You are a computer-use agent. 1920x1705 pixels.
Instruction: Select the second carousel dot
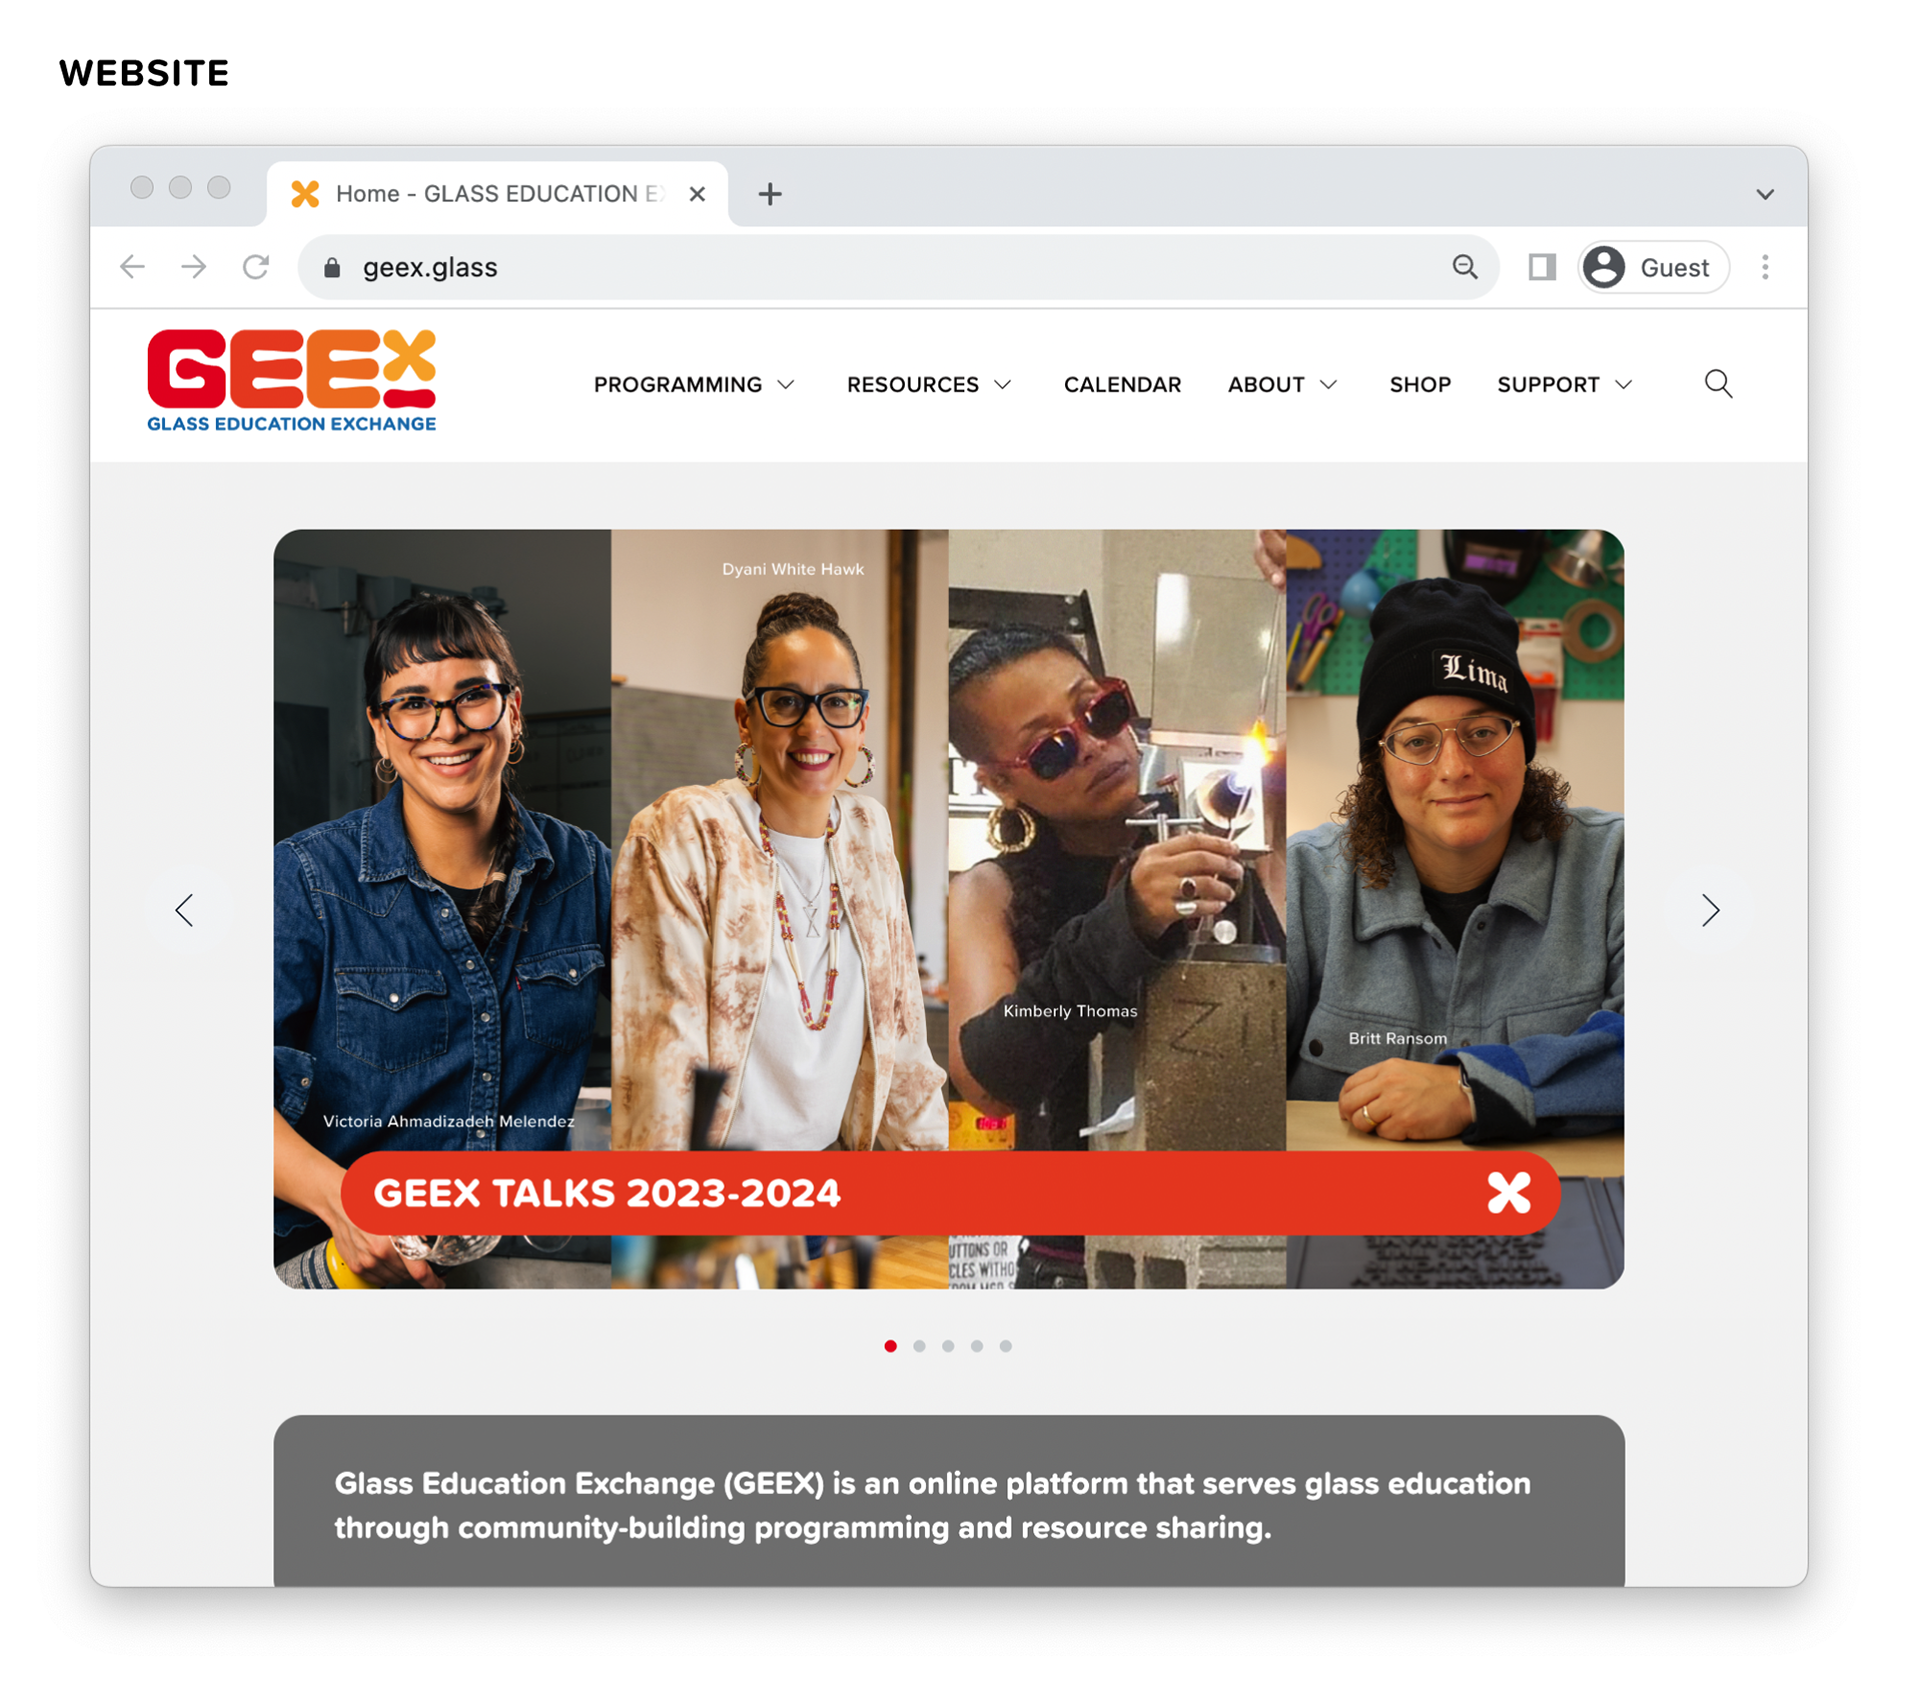coord(919,1346)
